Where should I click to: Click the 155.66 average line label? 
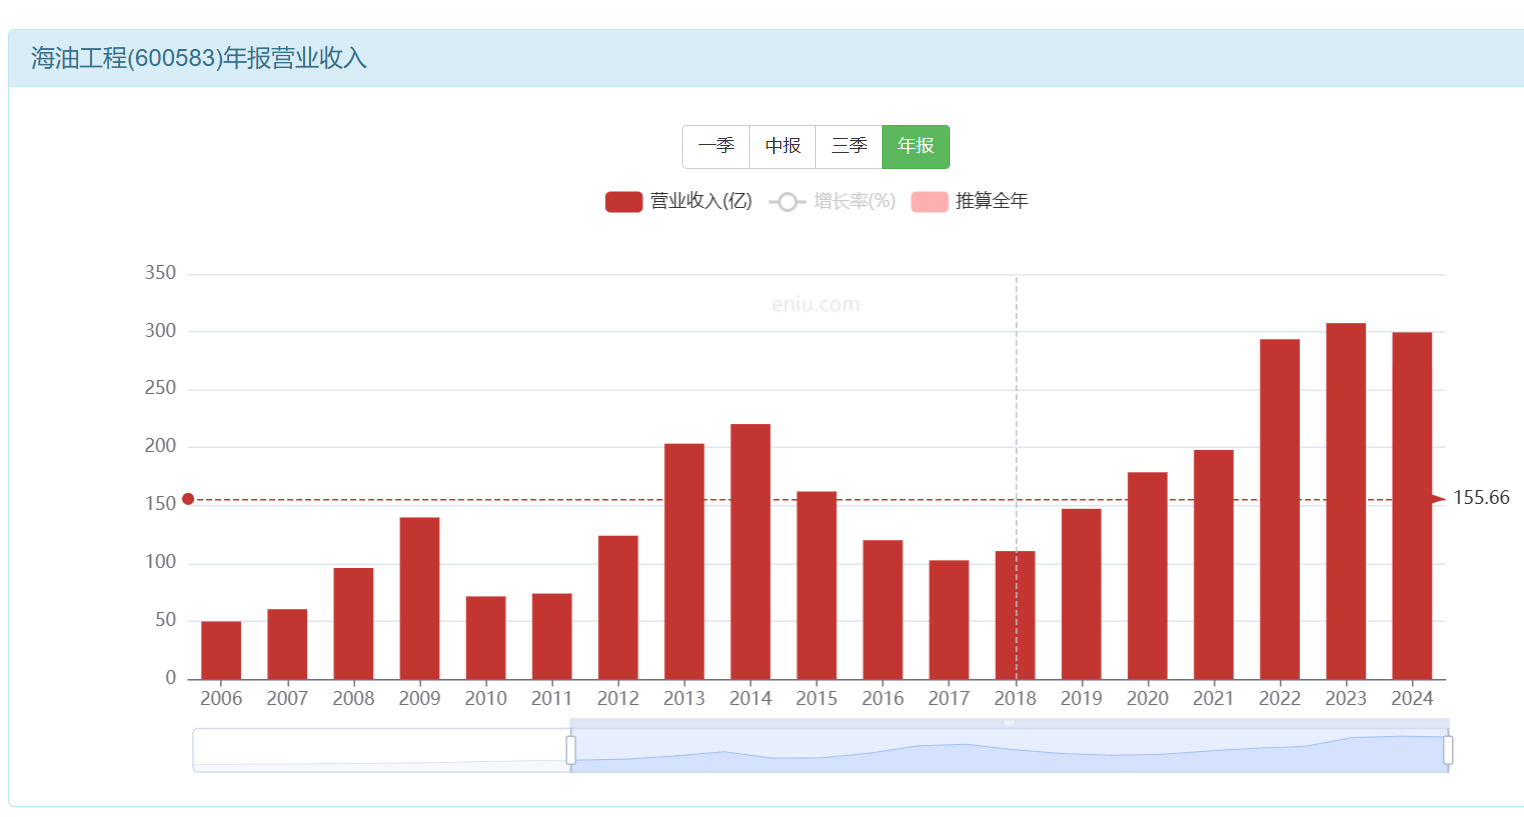point(1481,498)
